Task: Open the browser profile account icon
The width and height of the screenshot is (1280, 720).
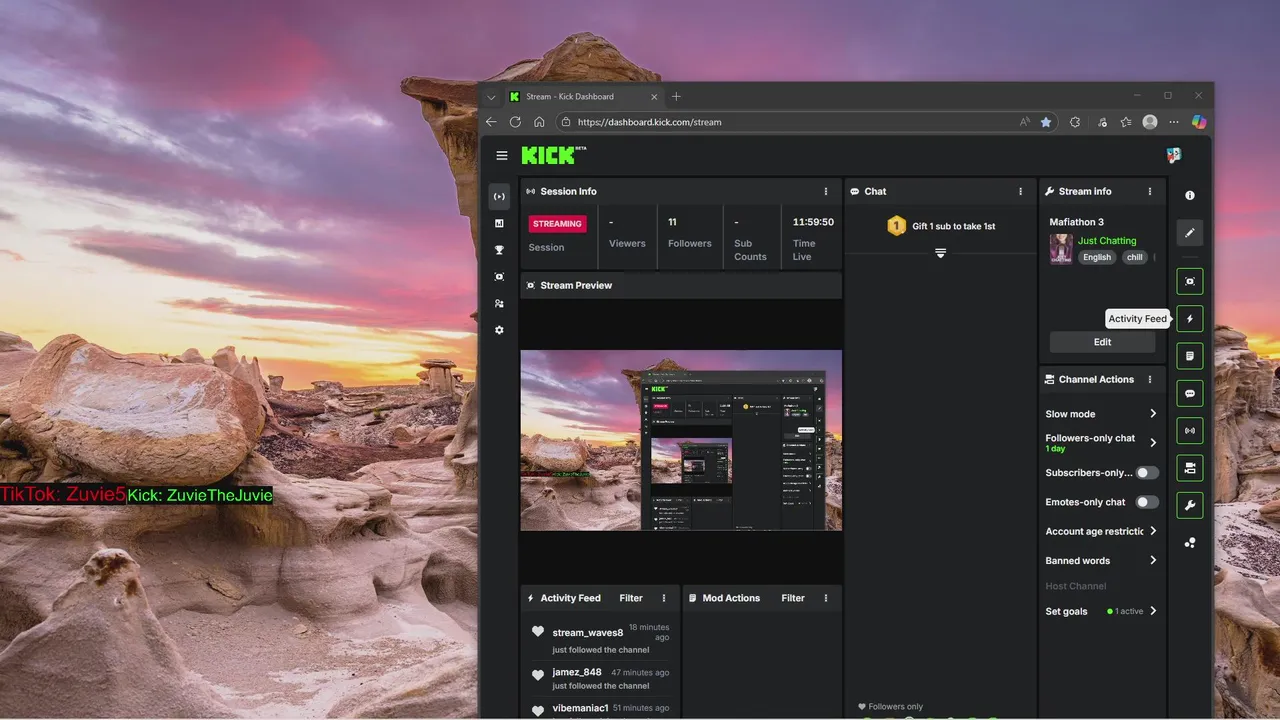Action: tap(1150, 122)
